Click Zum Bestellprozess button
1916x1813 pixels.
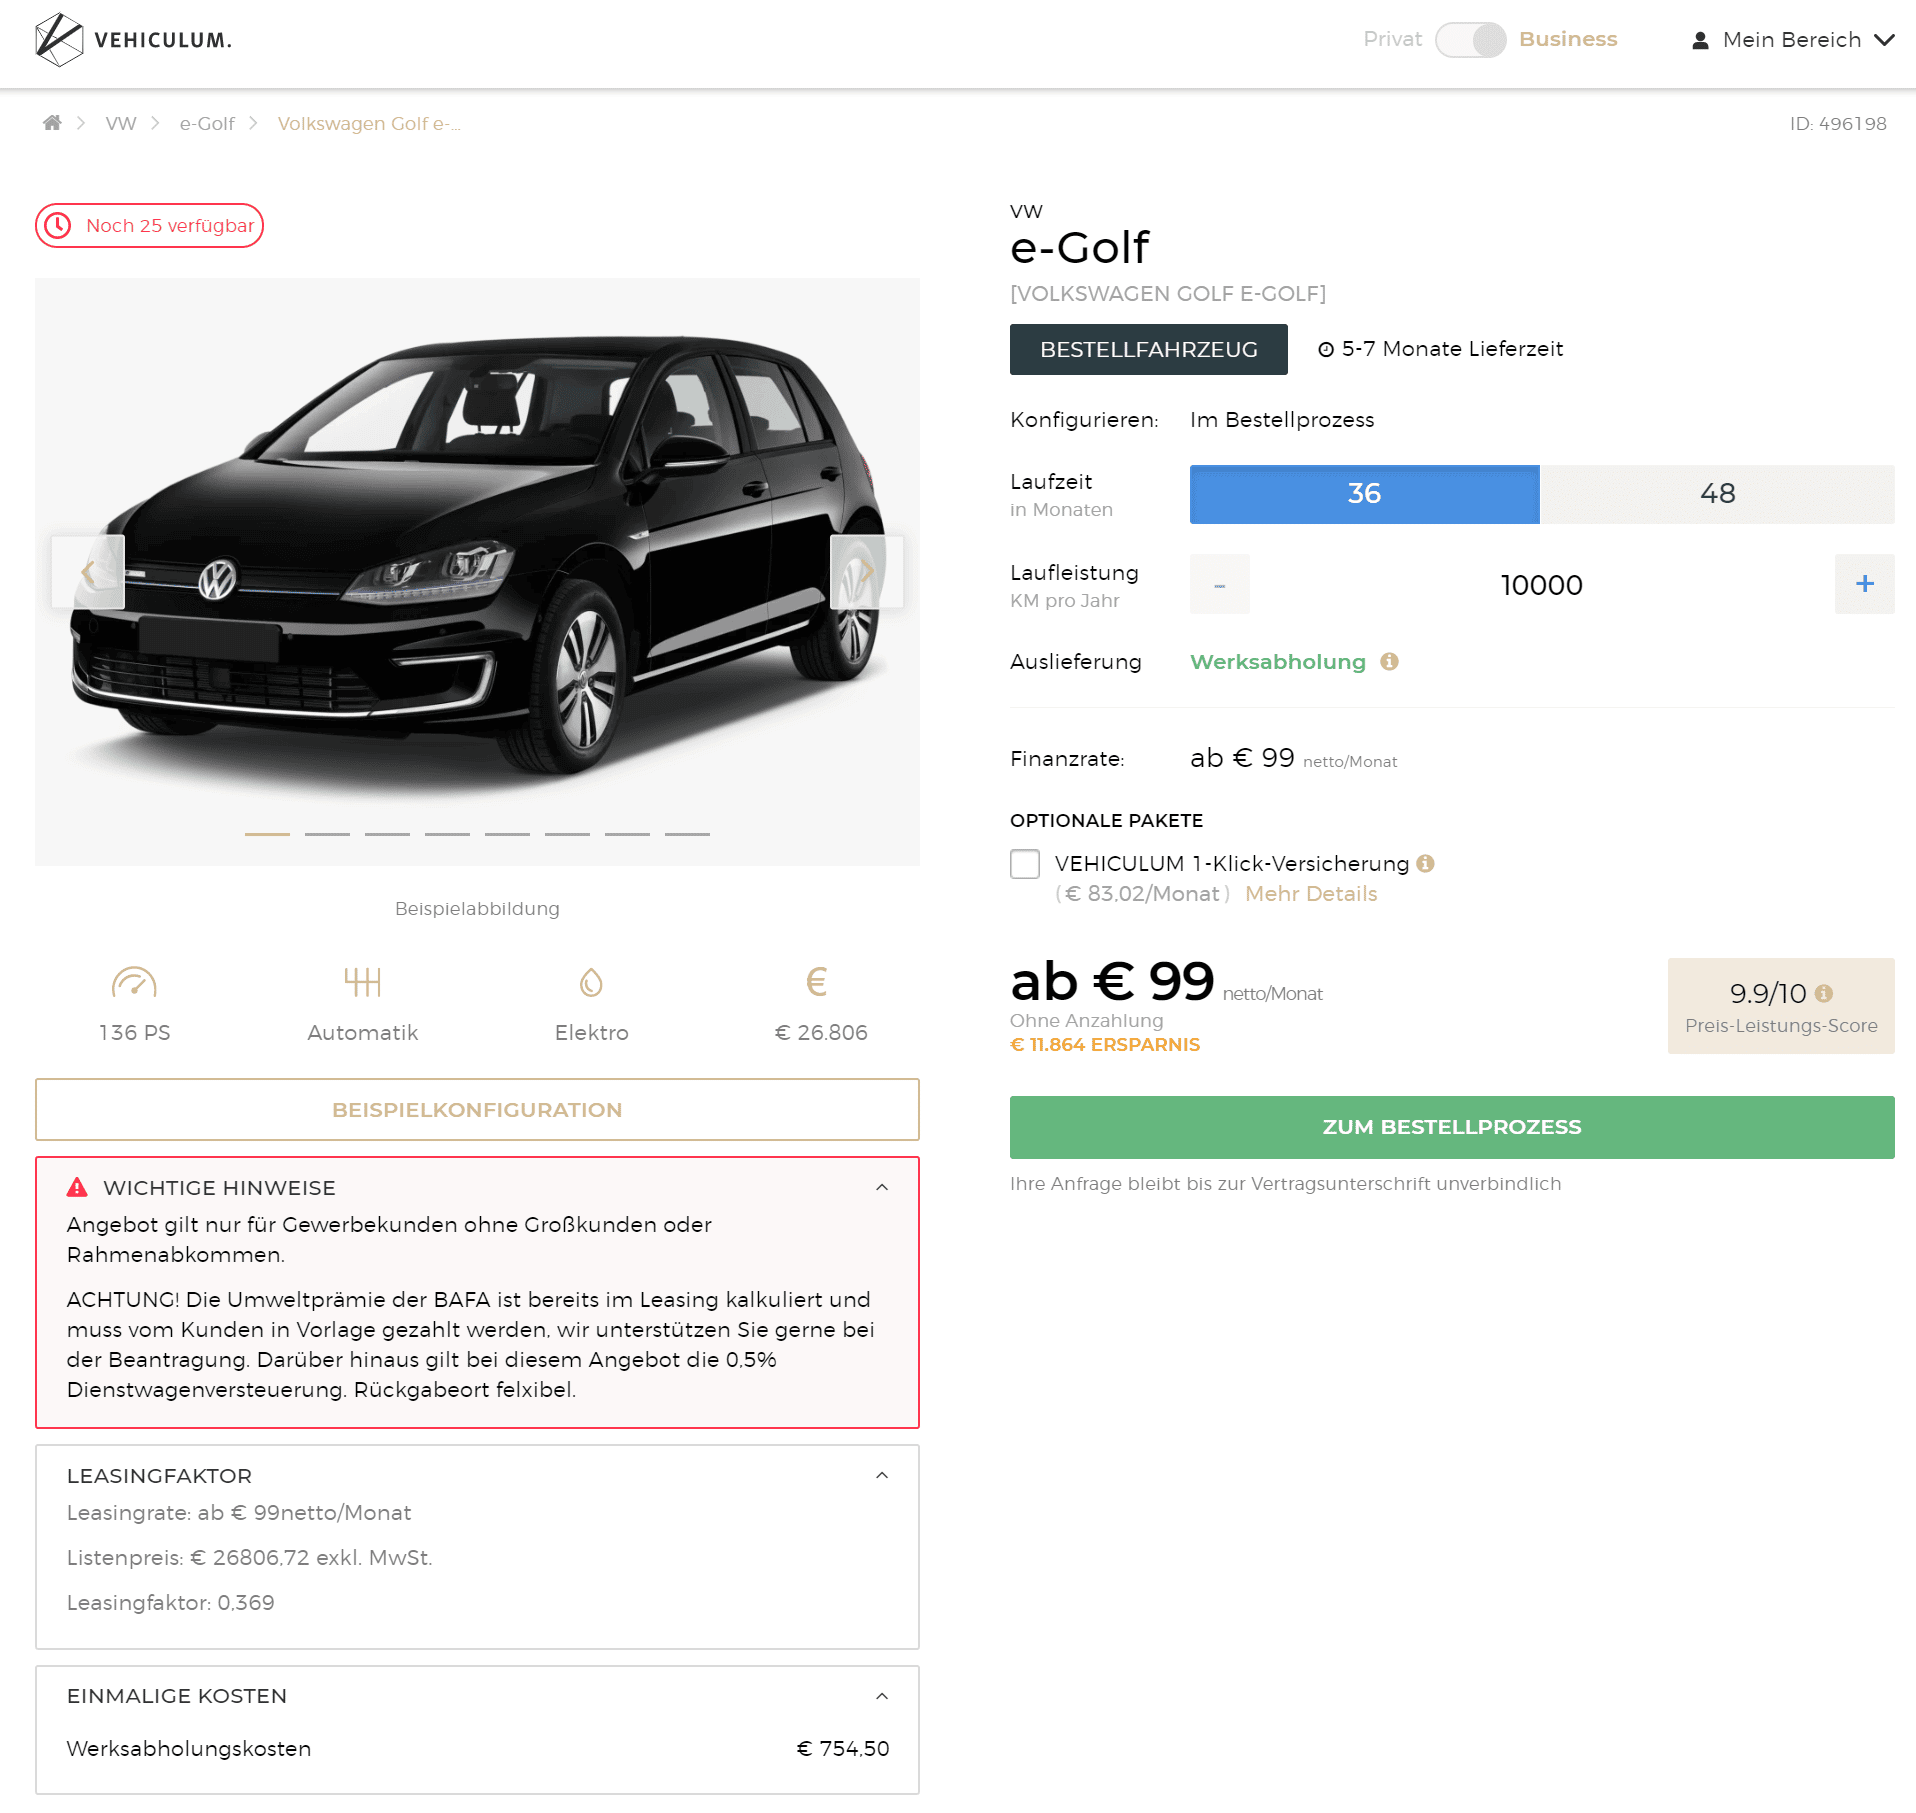click(x=1452, y=1127)
